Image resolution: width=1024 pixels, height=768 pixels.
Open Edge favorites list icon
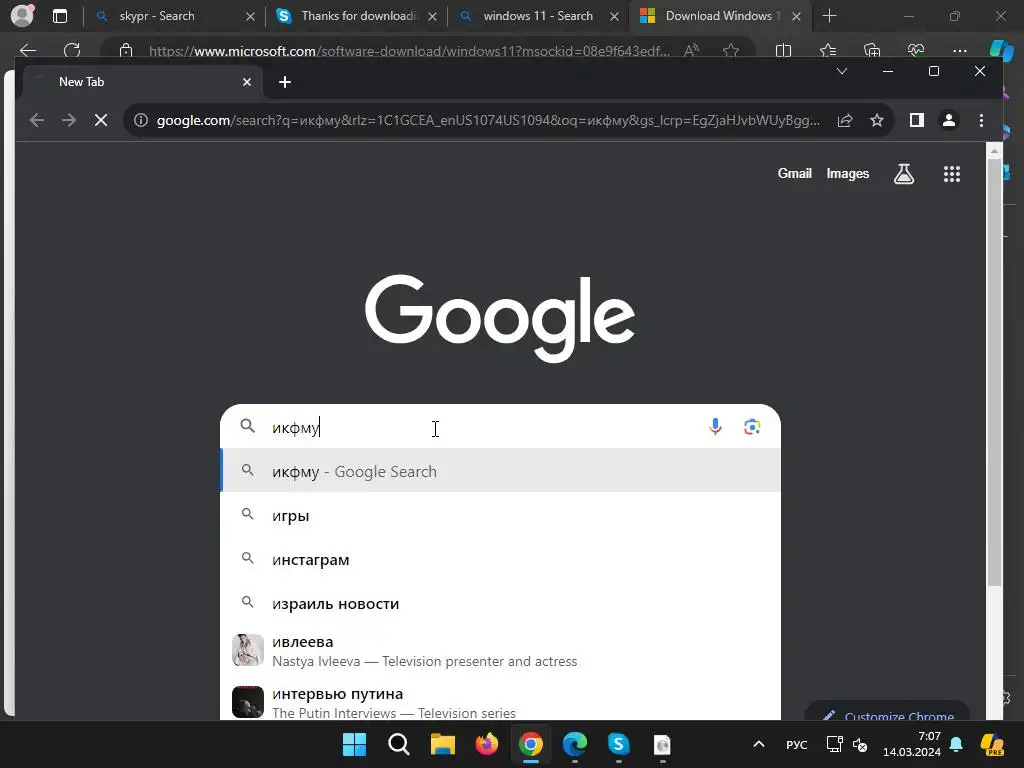click(827, 50)
